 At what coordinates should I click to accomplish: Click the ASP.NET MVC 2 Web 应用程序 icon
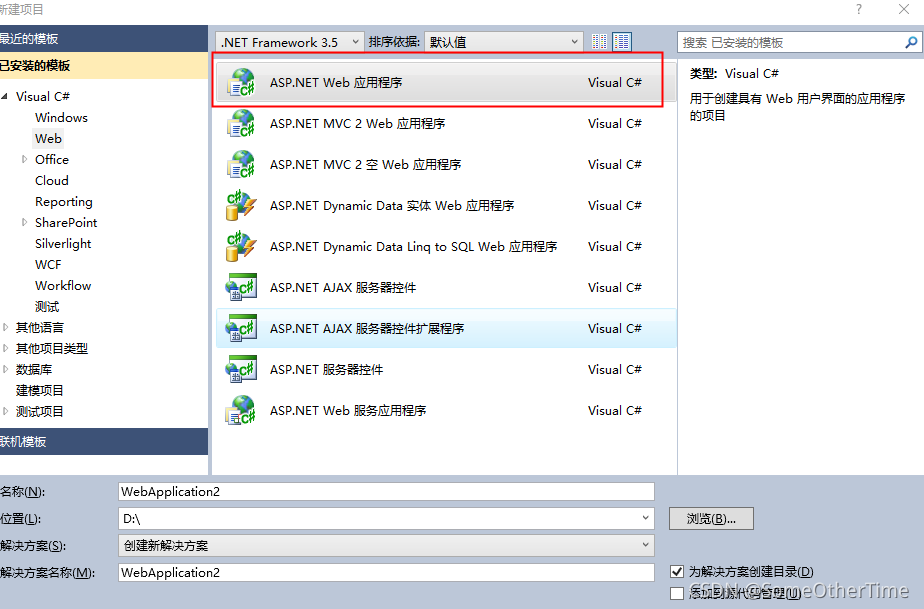(x=242, y=124)
